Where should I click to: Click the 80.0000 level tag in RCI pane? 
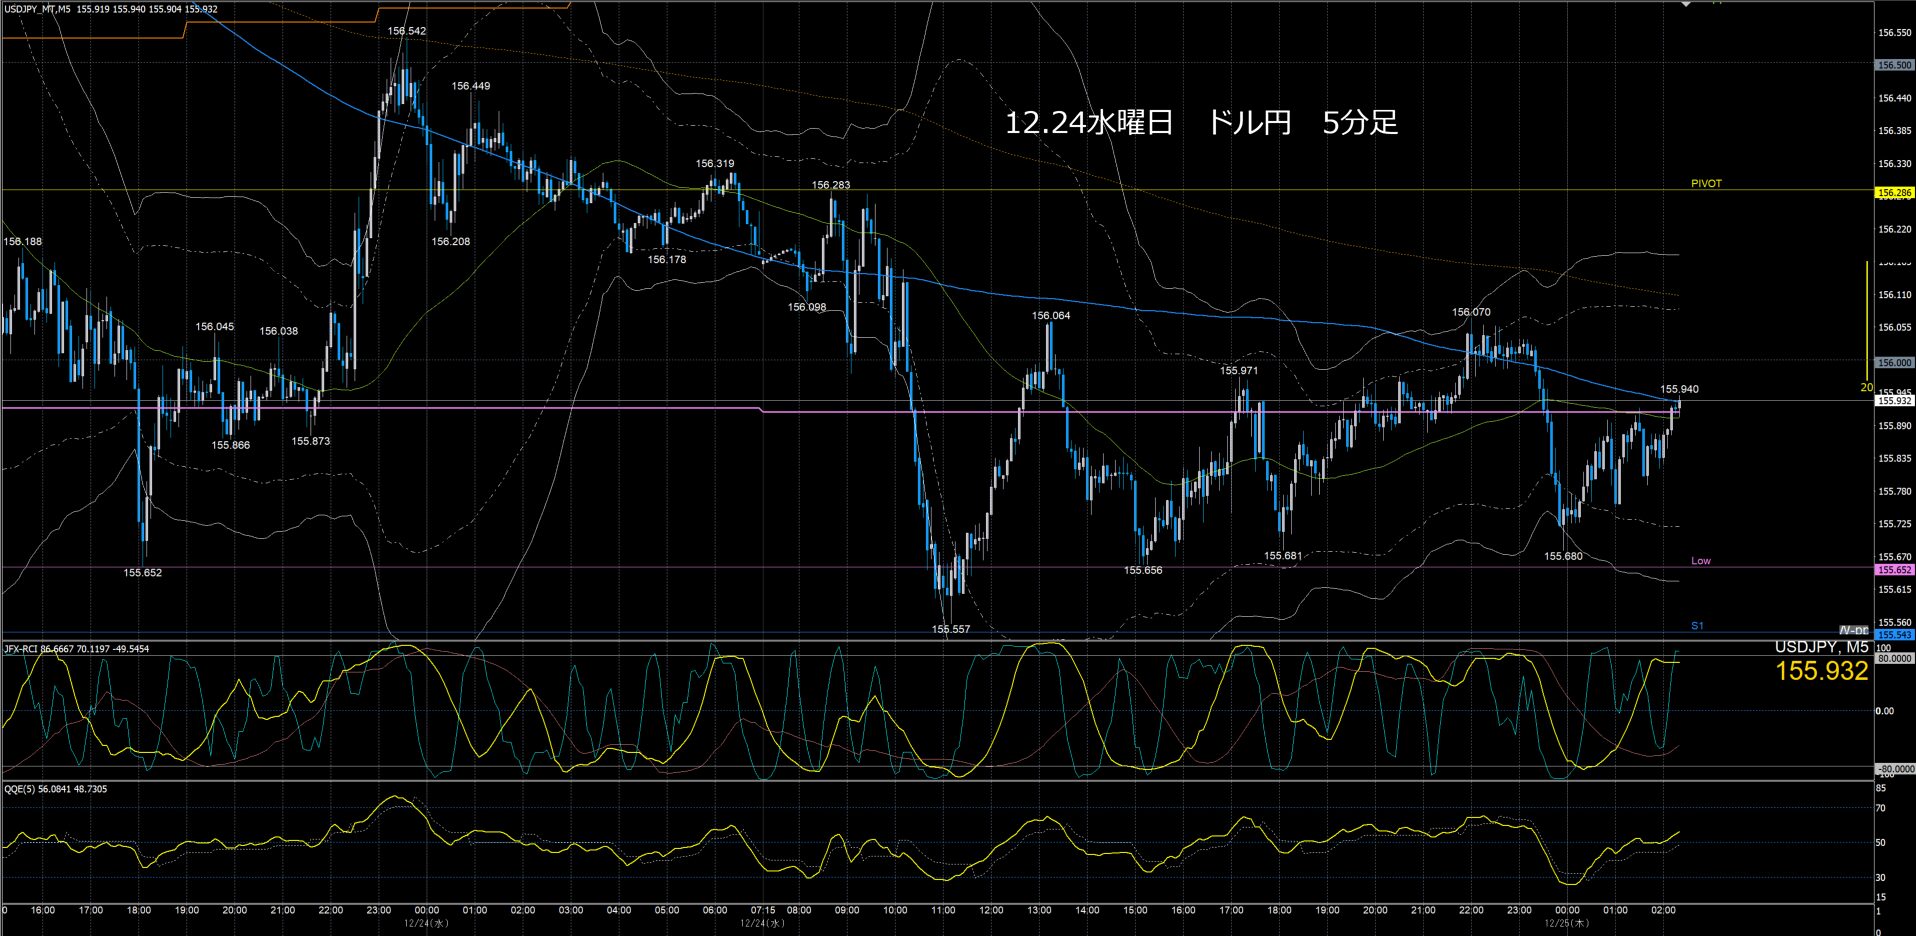pyautogui.click(x=1894, y=659)
